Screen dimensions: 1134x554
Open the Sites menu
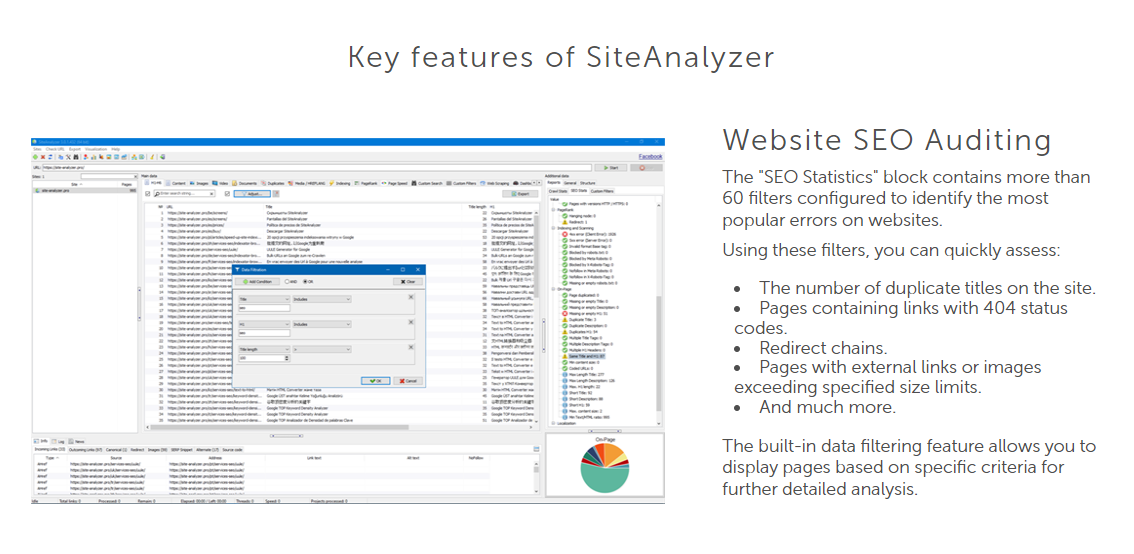point(37,149)
